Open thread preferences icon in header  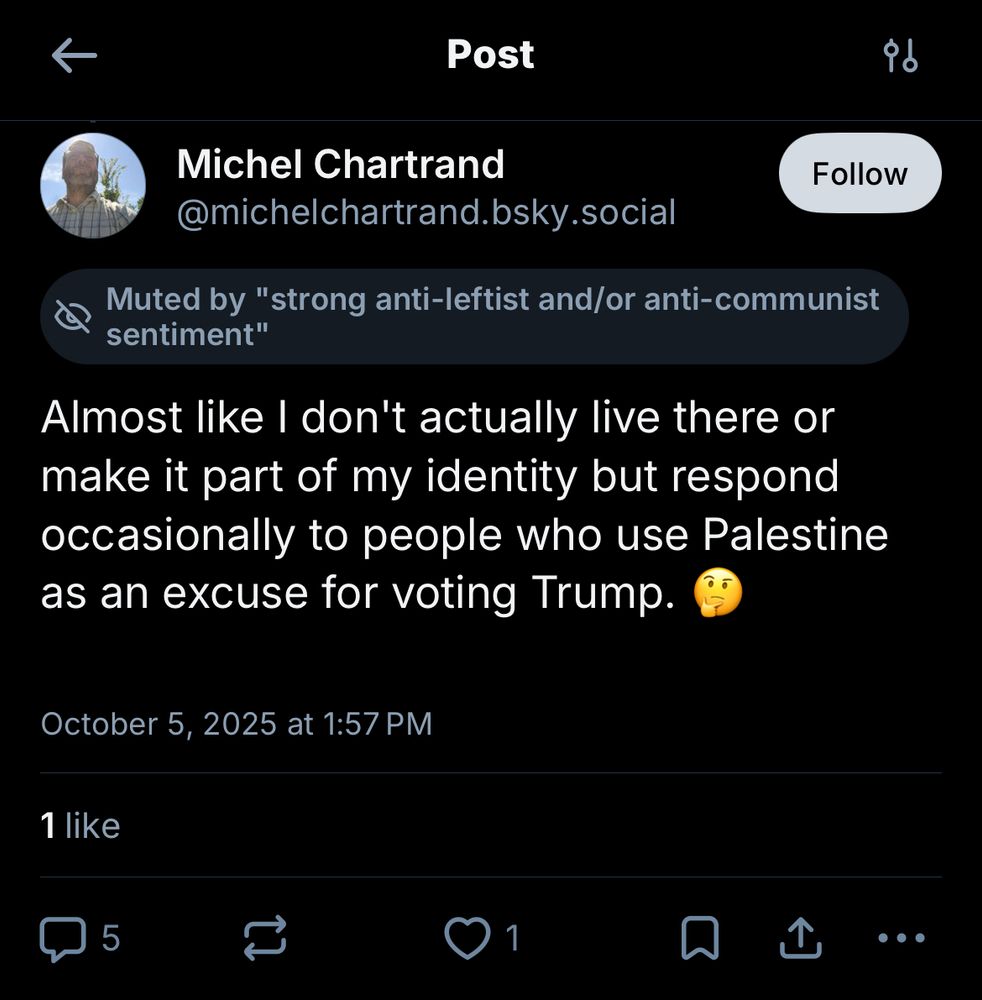coord(900,56)
